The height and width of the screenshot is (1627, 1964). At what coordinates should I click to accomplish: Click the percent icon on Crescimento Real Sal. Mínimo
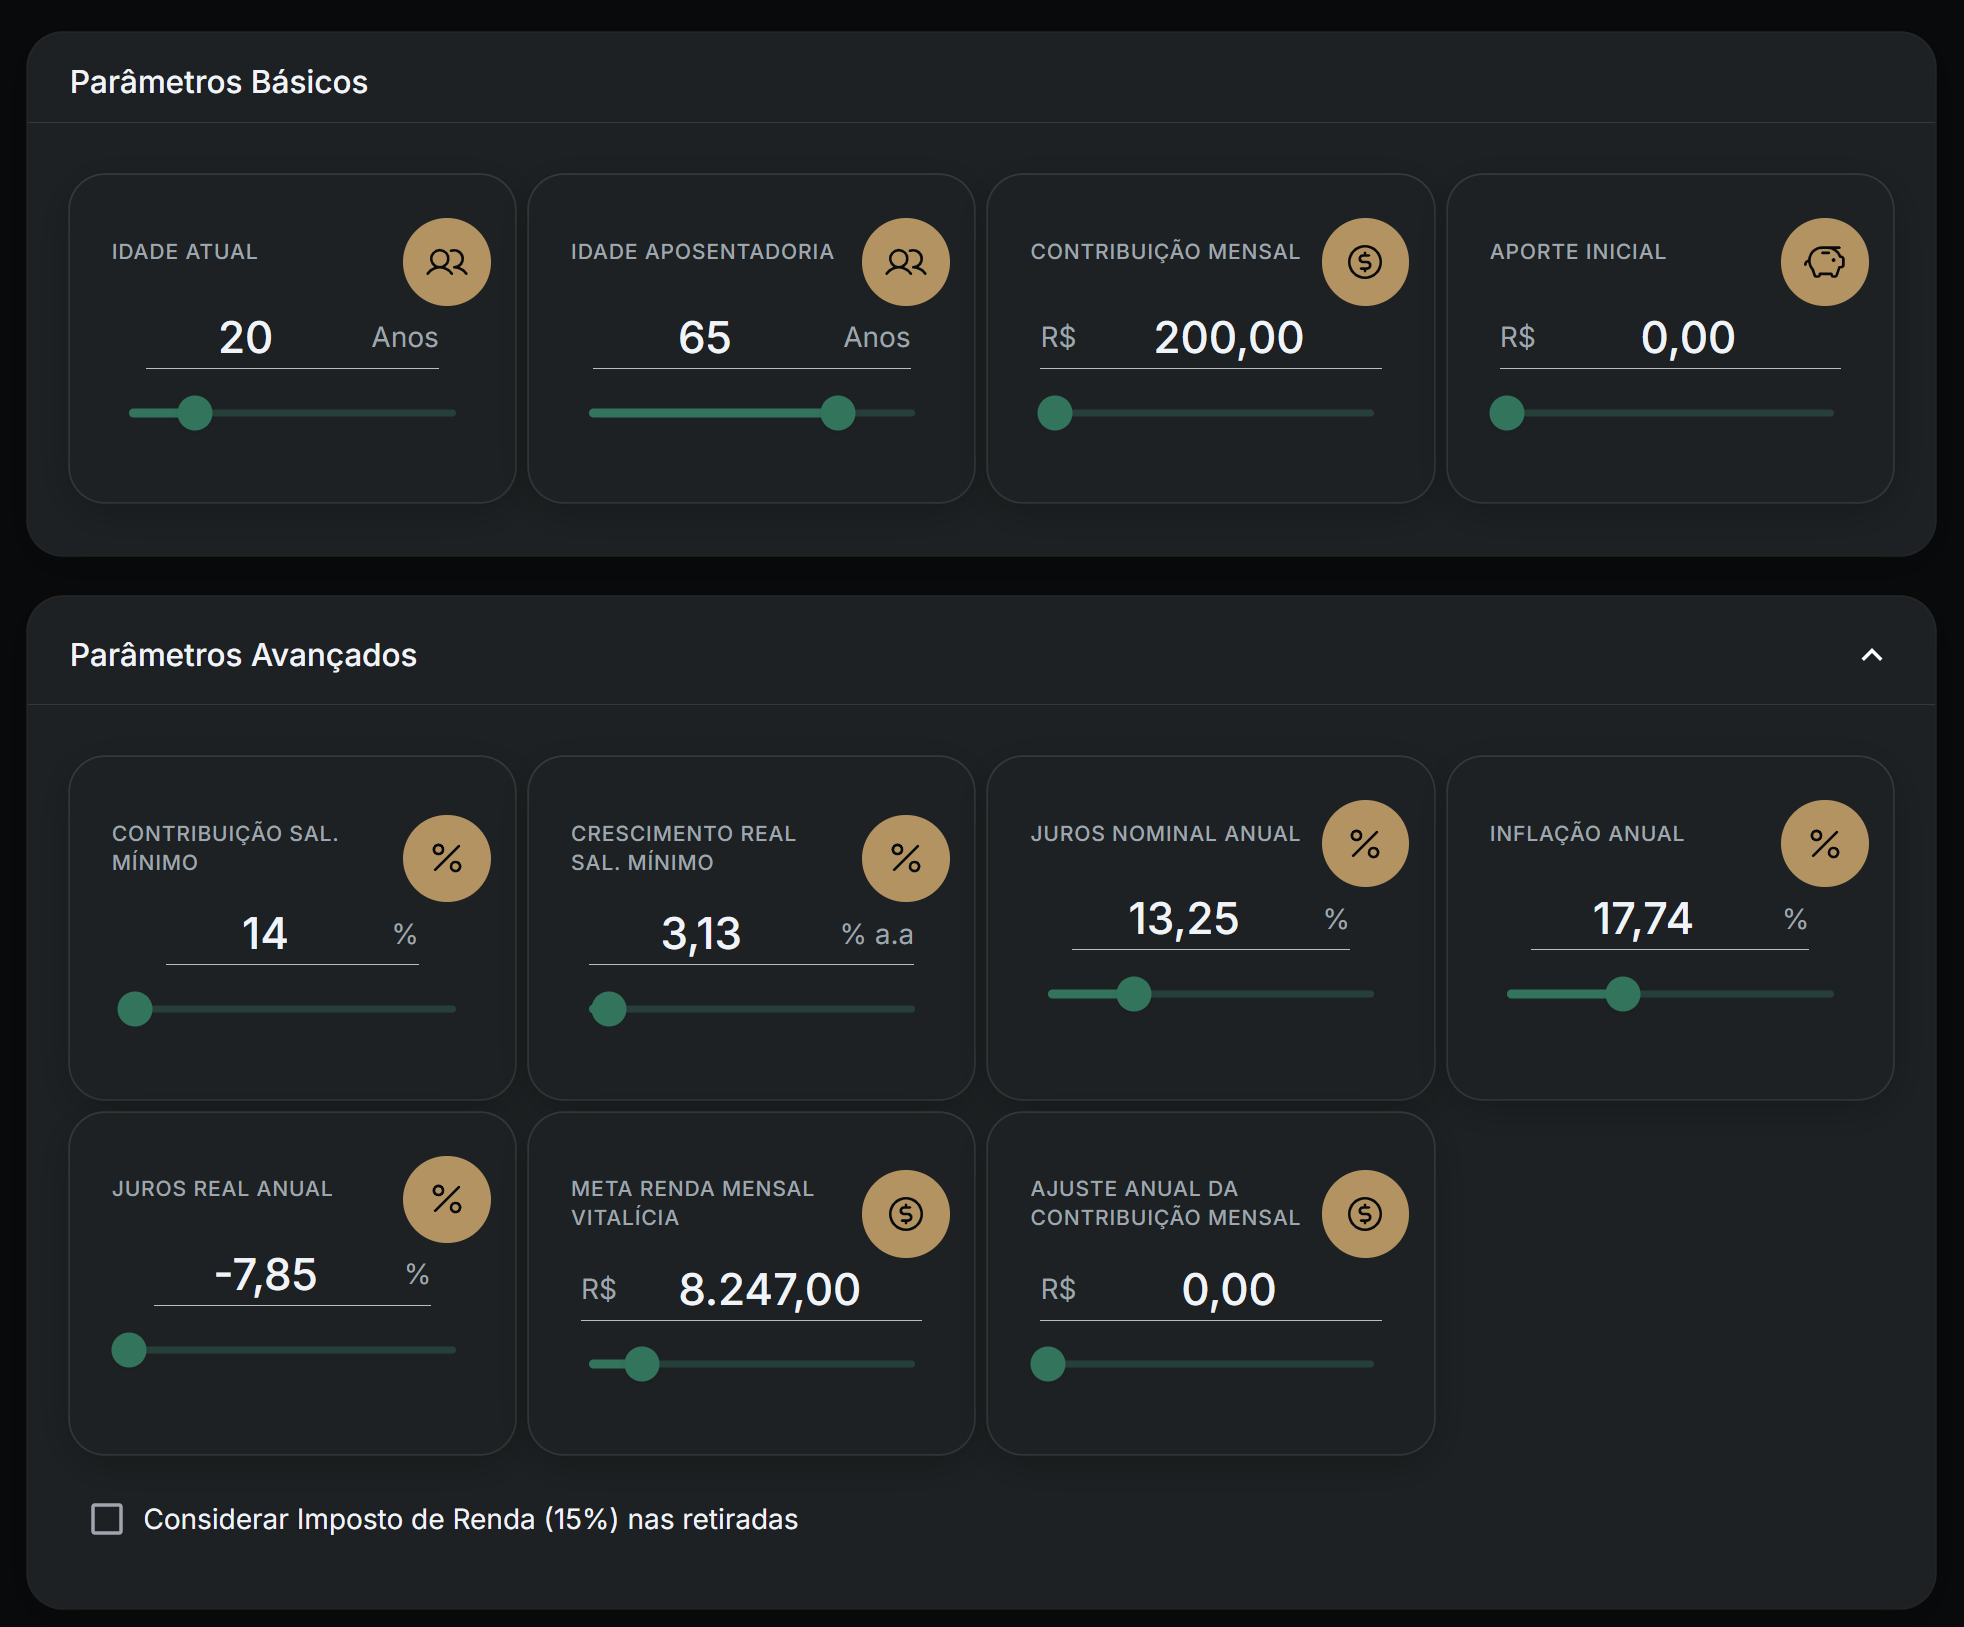(906, 858)
